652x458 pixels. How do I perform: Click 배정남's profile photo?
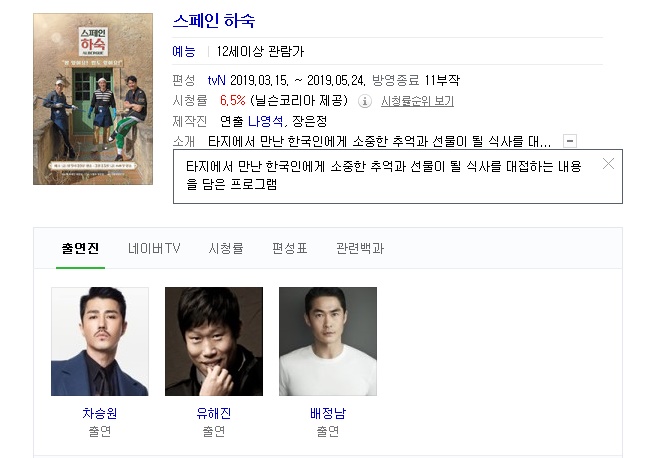[328, 341]
